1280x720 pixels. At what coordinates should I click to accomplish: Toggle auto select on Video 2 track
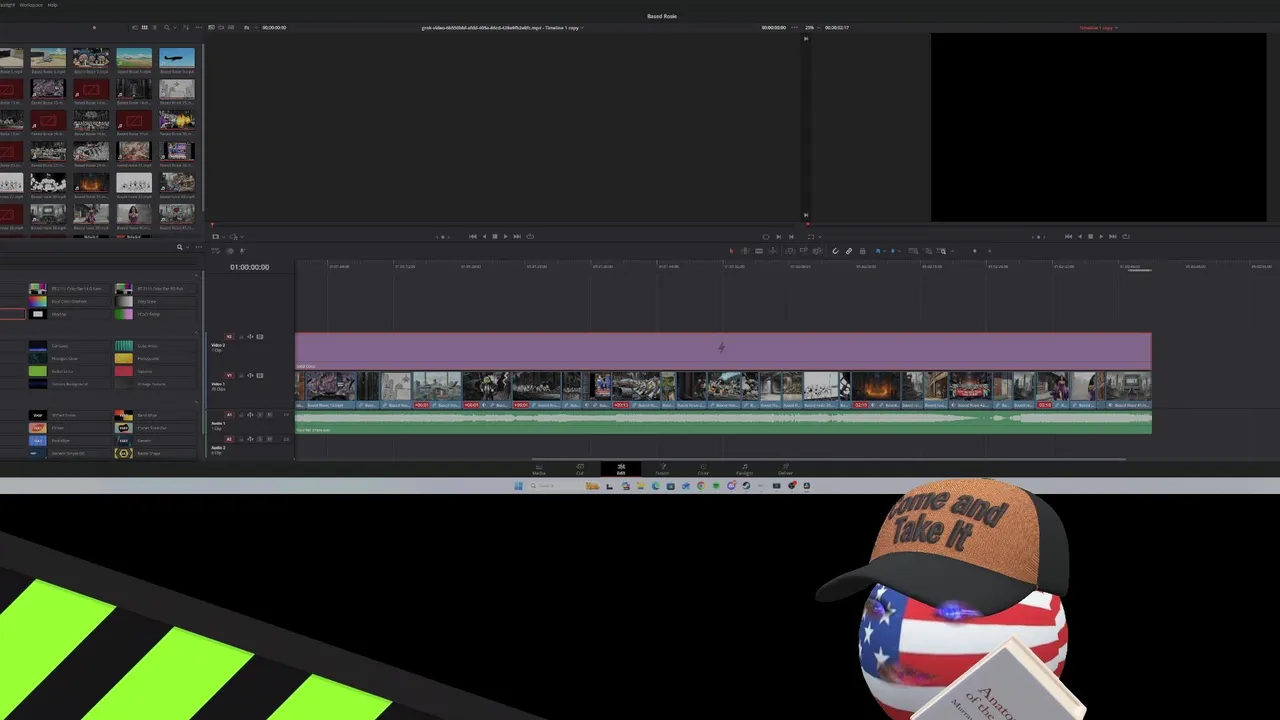[x=250, y=337]
